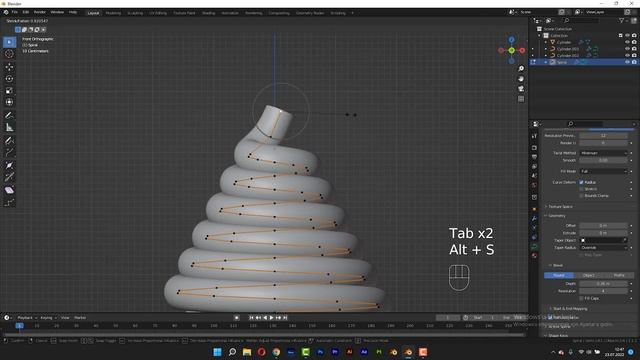Click the bevel Depth value slider
Screen dimensions: 640x360
[x=603, y=284]
